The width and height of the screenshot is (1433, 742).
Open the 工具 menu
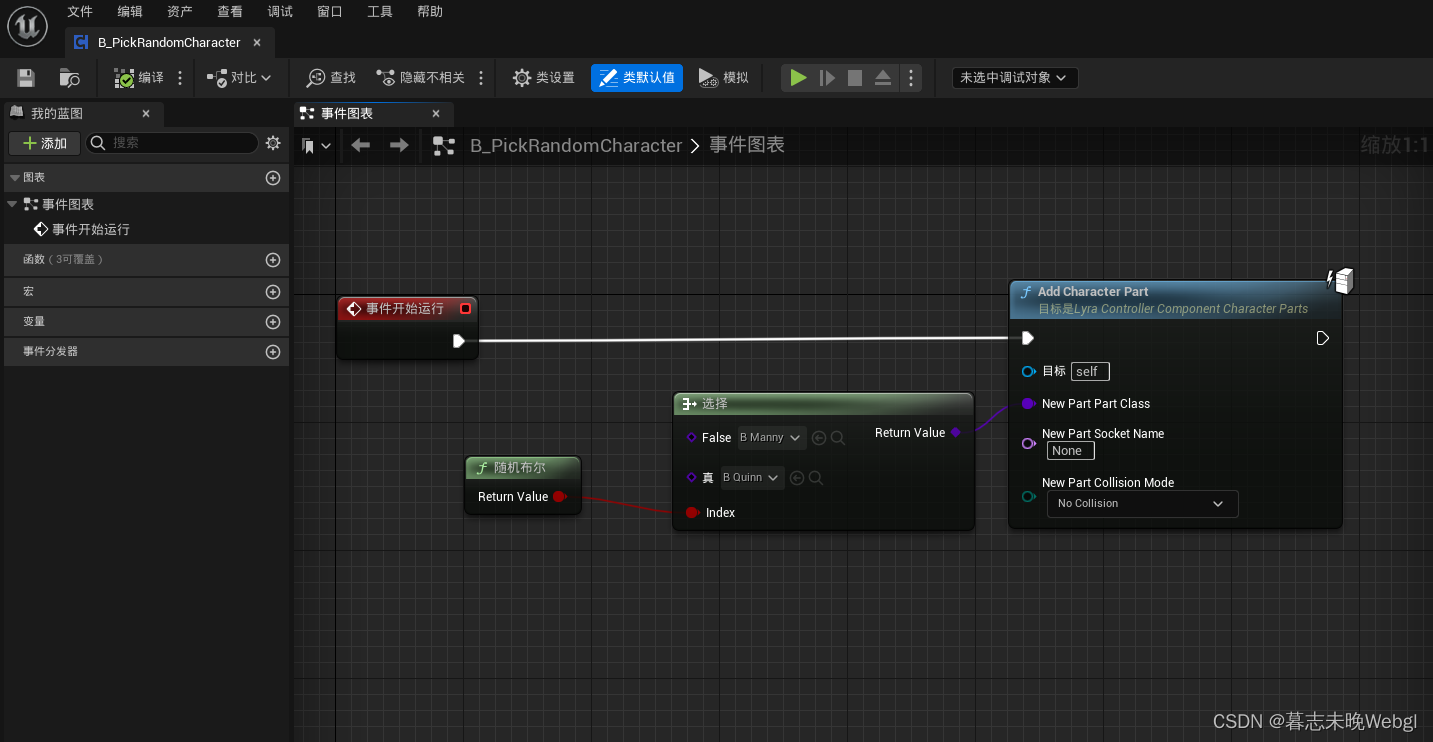380,12
